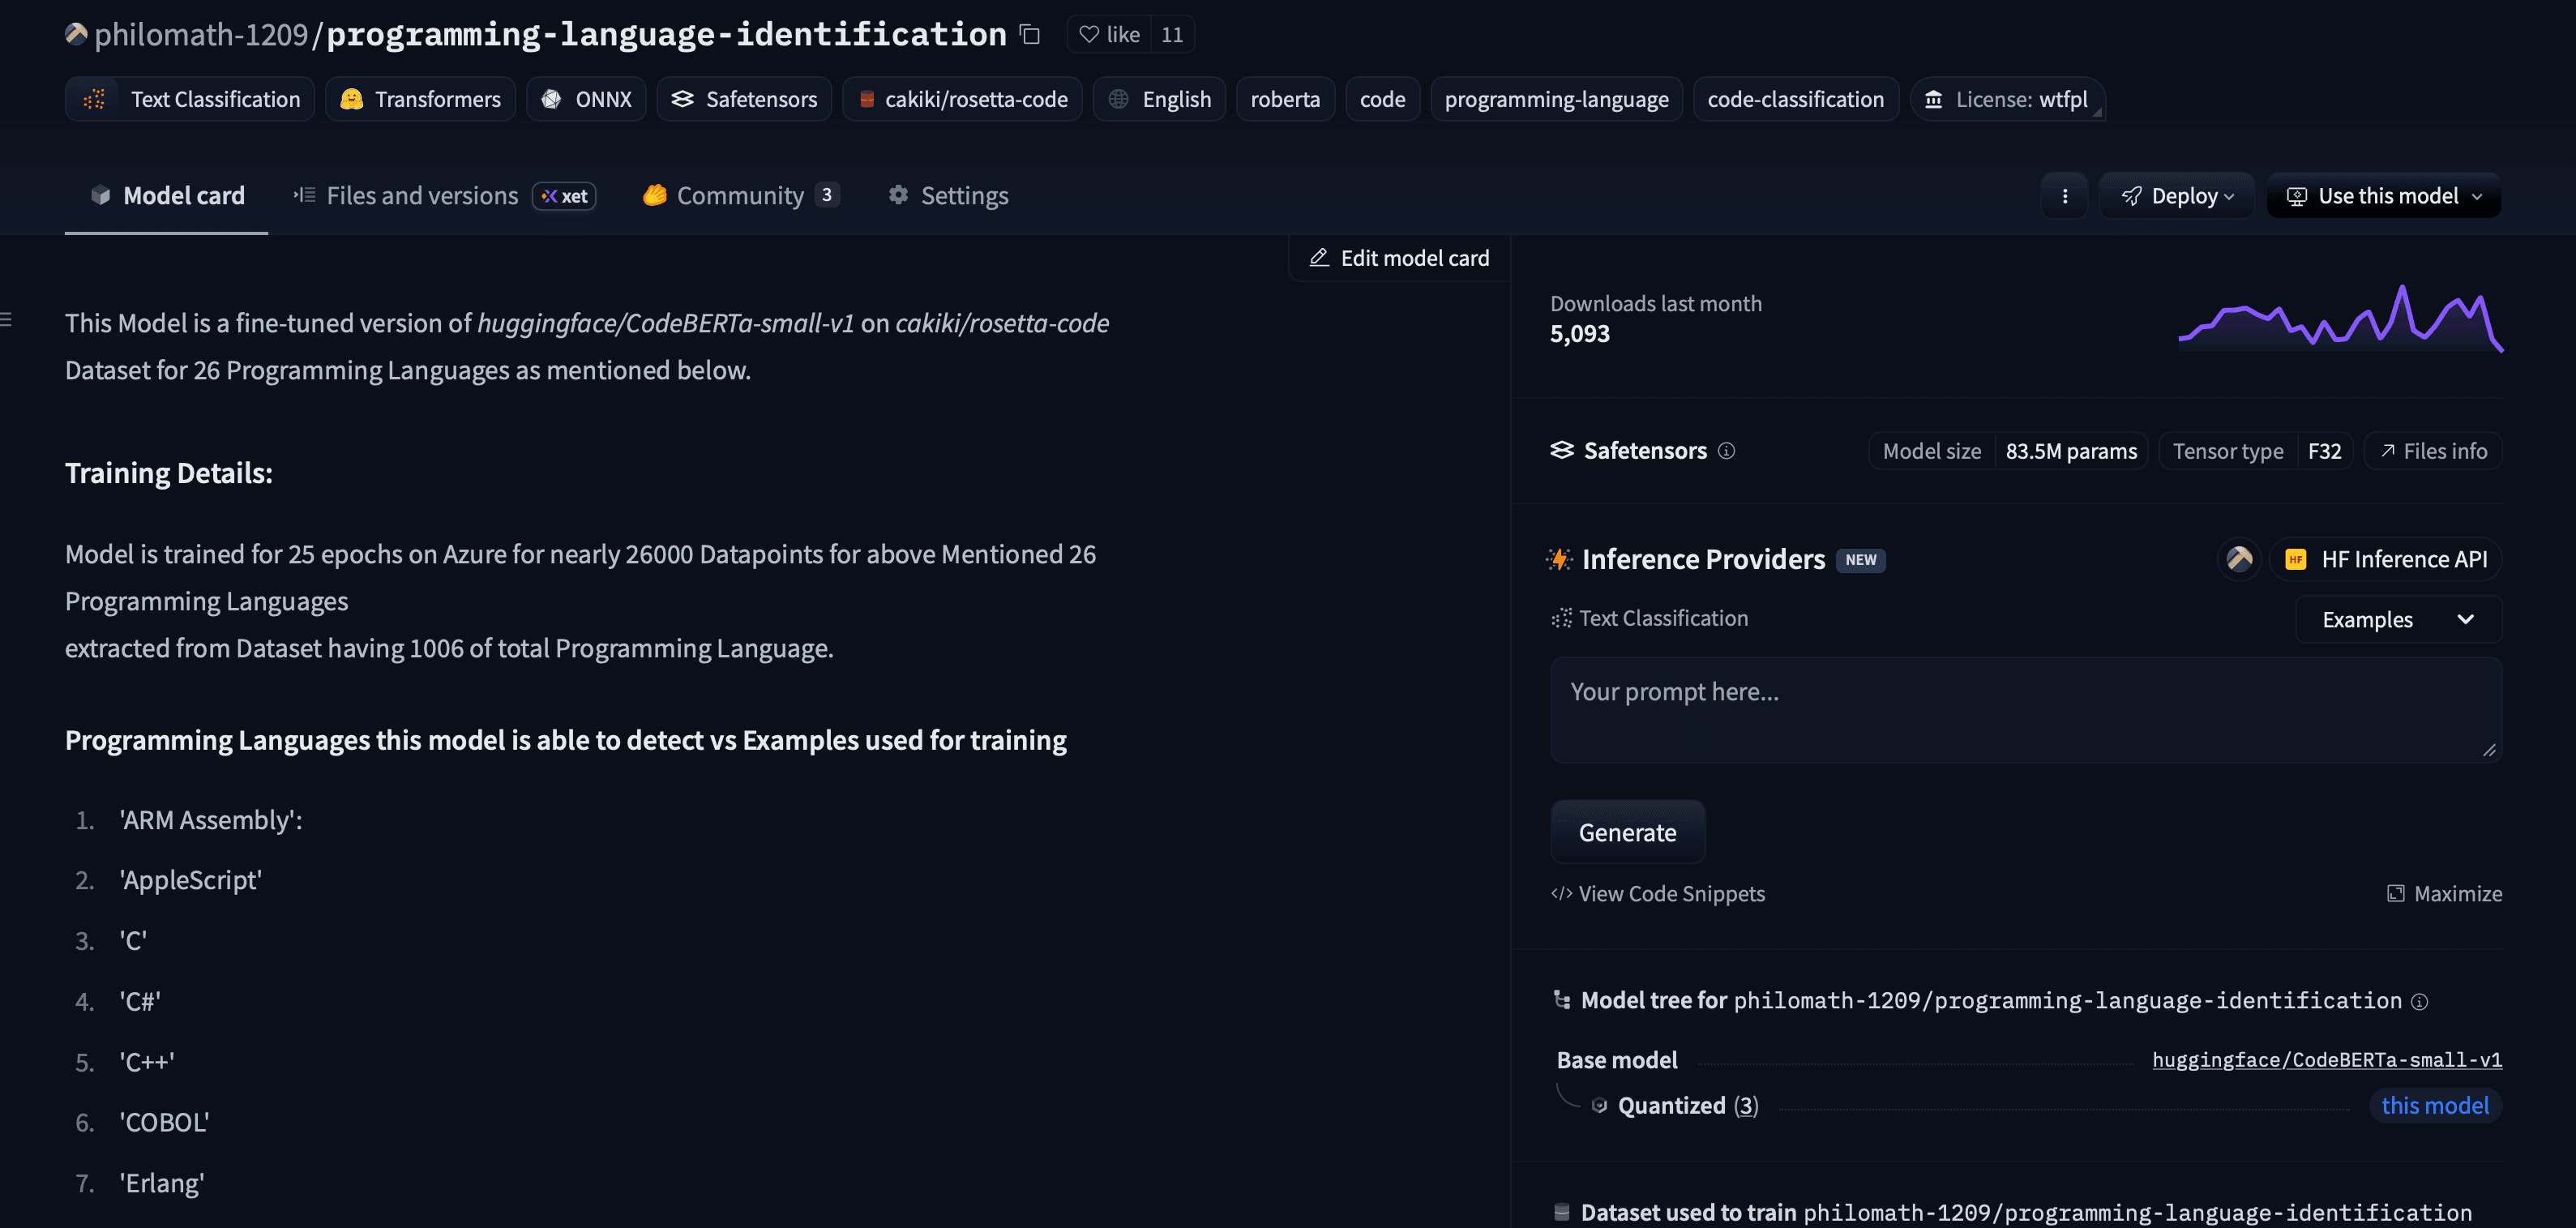
Task: Select the HF Inference API provider
Action: click(2386, 559)
